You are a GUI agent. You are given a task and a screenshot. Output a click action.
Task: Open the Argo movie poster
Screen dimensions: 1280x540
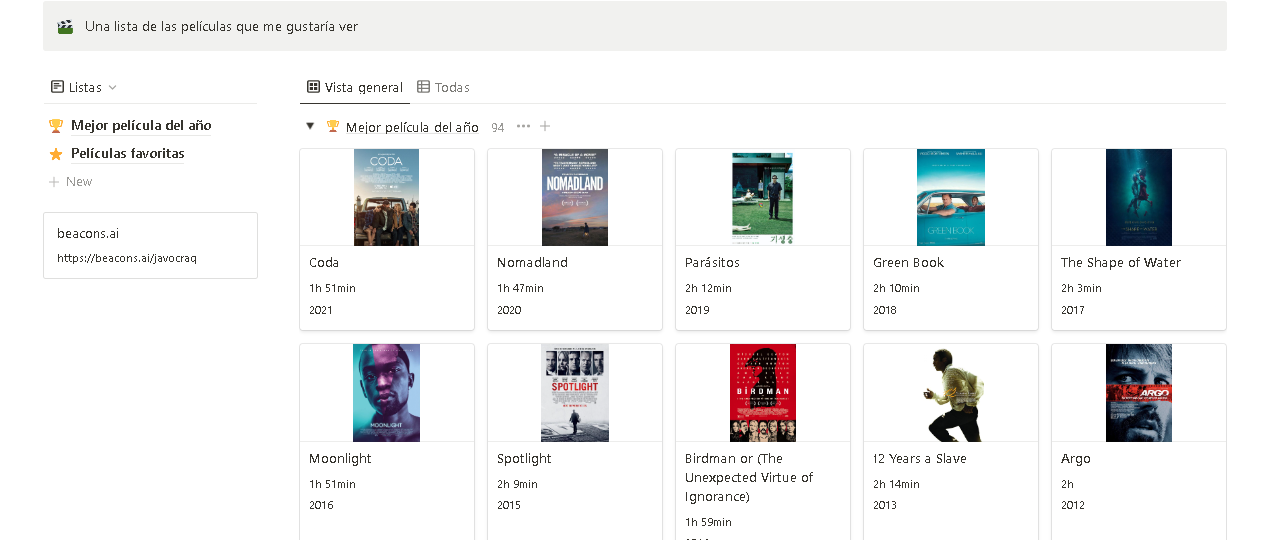1139,393
